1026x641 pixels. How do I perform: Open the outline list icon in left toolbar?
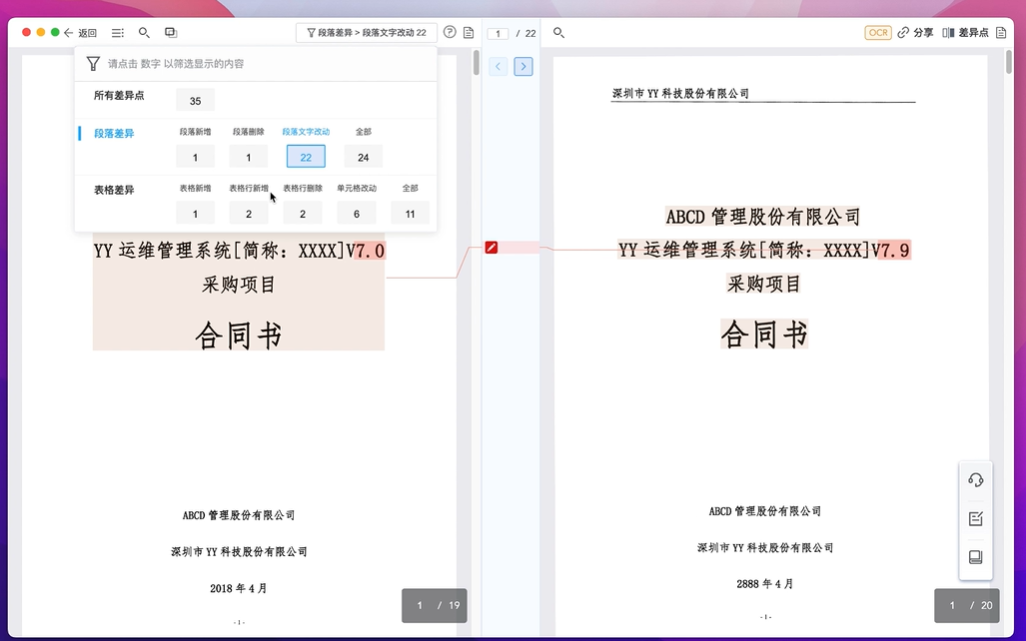tap(118, 33)
